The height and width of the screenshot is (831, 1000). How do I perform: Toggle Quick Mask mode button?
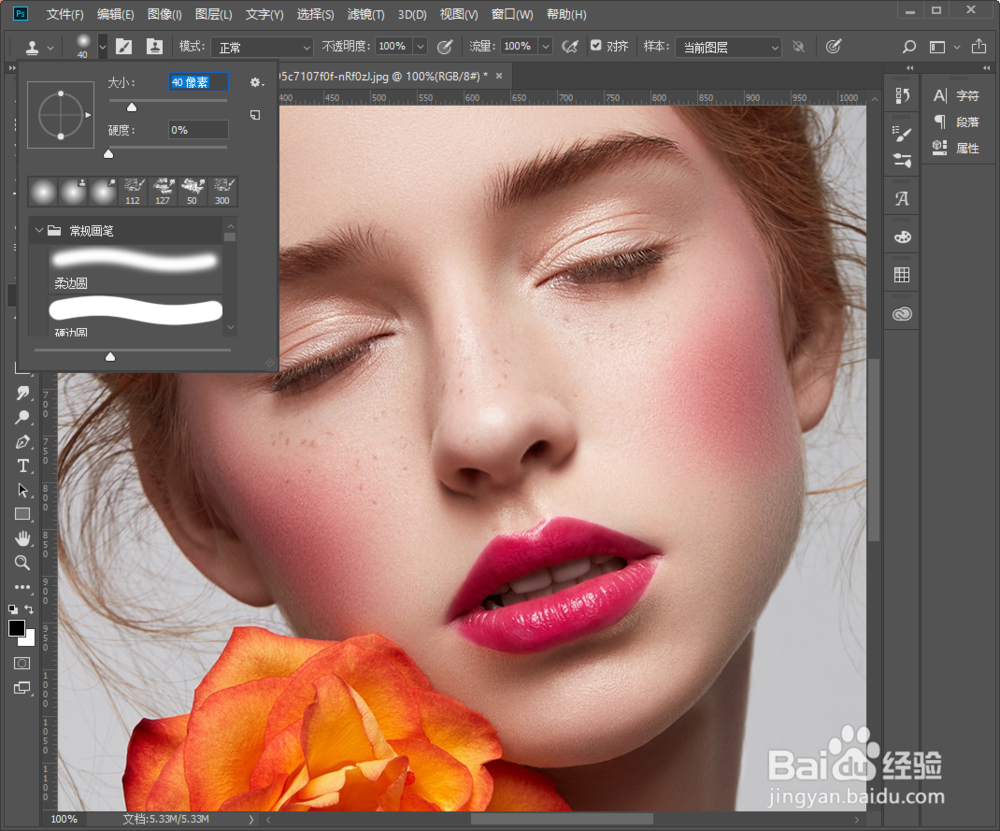pyautogui.click(x=22, y=663)
